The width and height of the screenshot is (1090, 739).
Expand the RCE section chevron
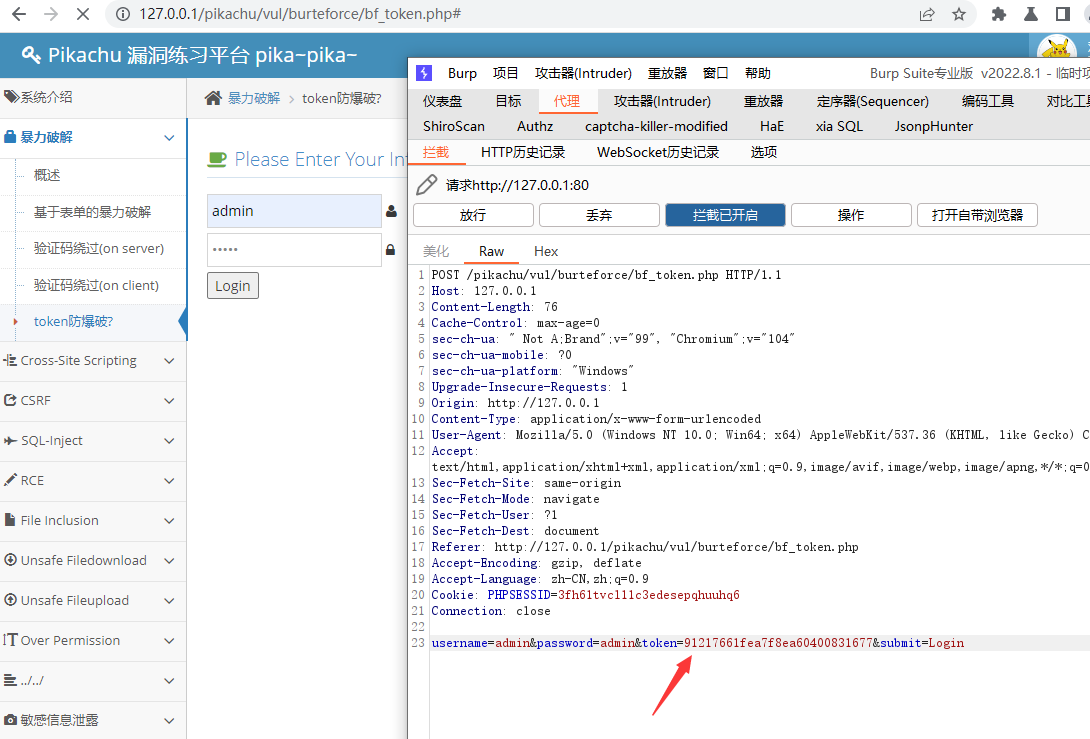click(169, 481)
